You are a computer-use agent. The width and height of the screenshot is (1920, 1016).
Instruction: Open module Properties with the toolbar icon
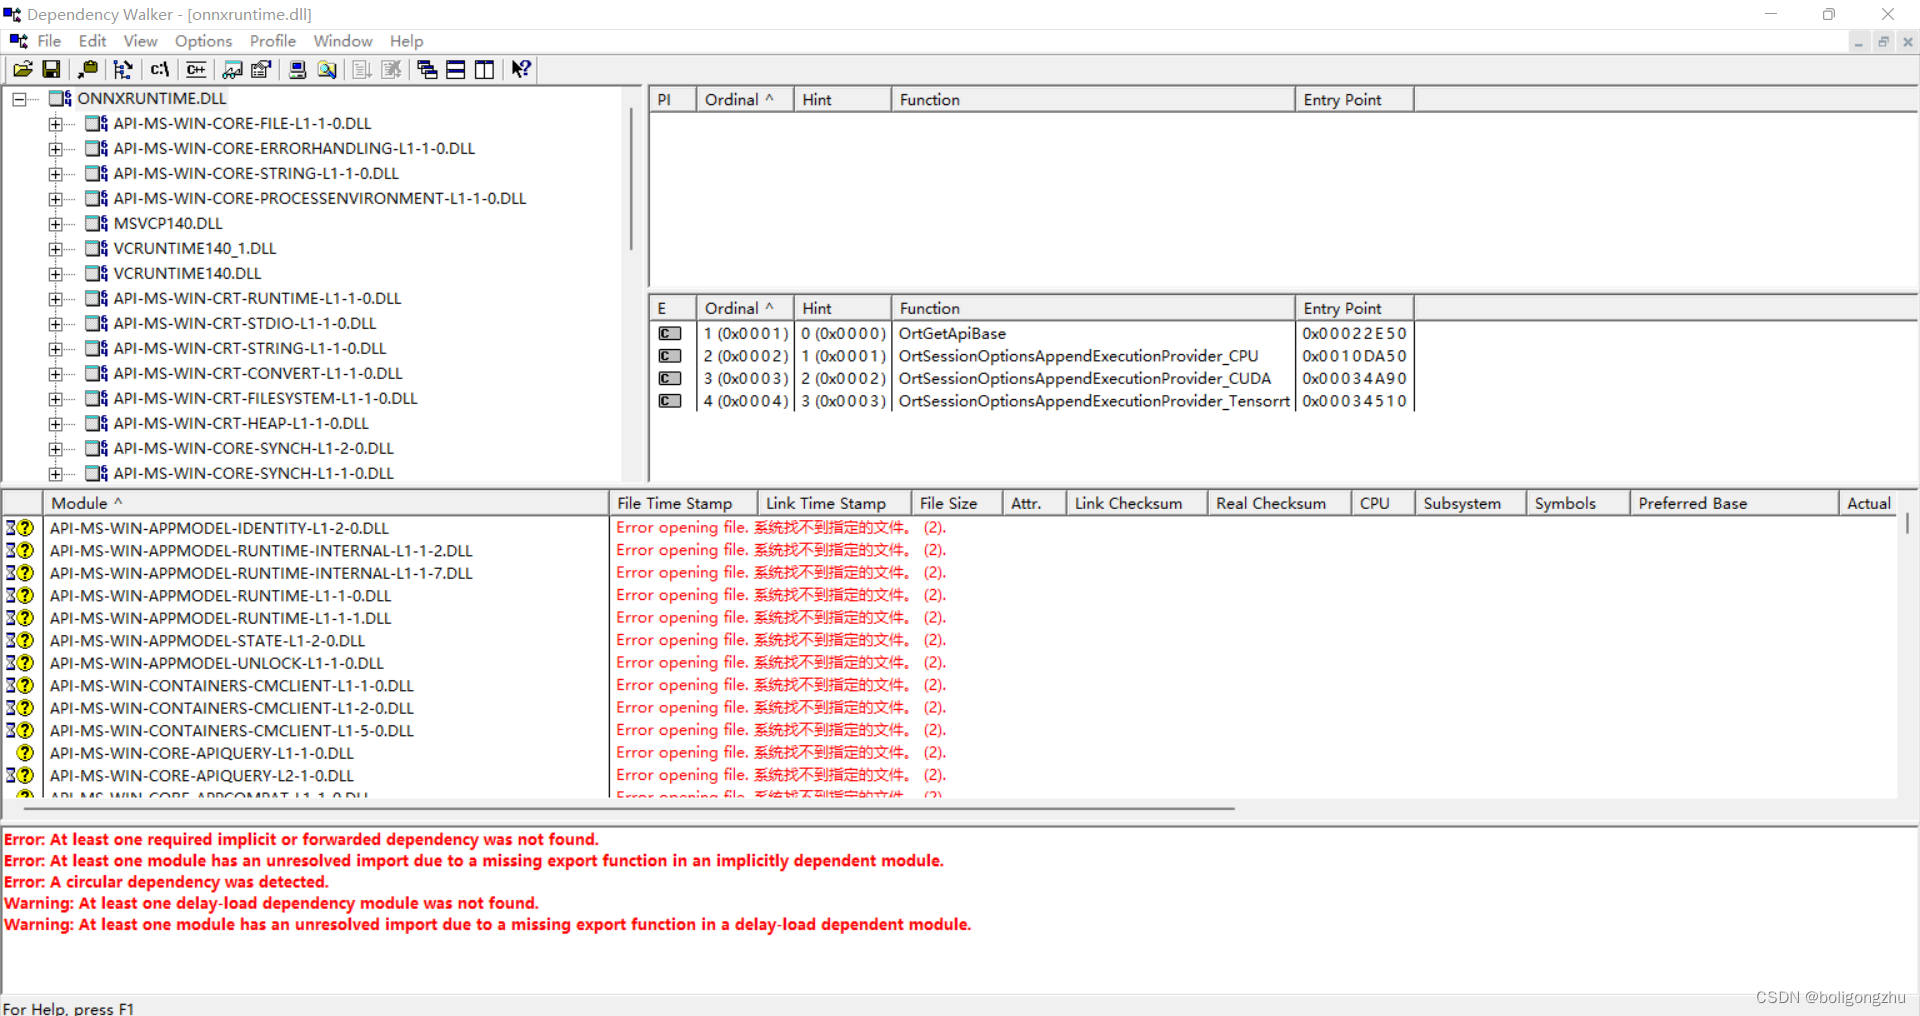(260, 69)
